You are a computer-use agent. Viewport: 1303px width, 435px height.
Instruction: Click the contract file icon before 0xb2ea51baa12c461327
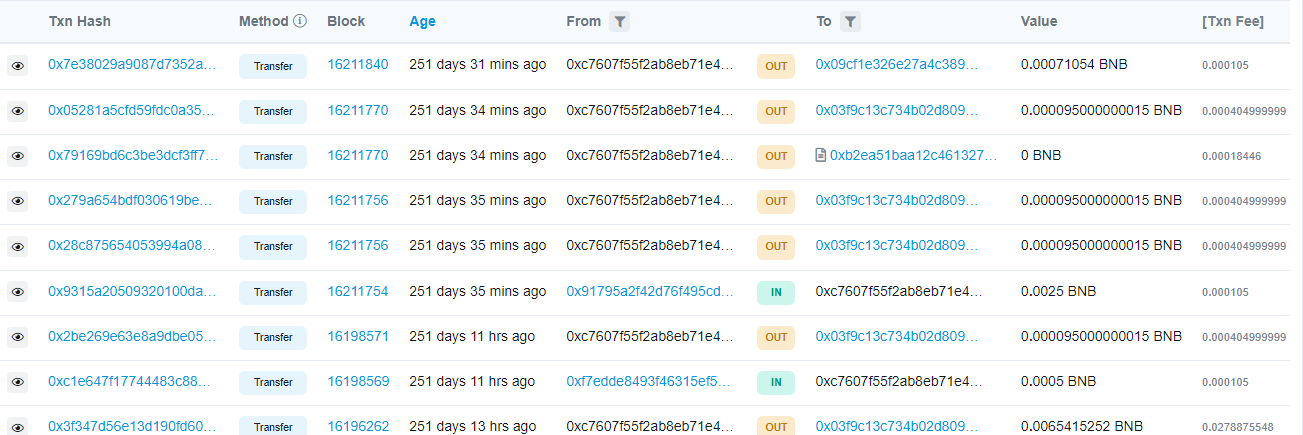click(821, 156)
